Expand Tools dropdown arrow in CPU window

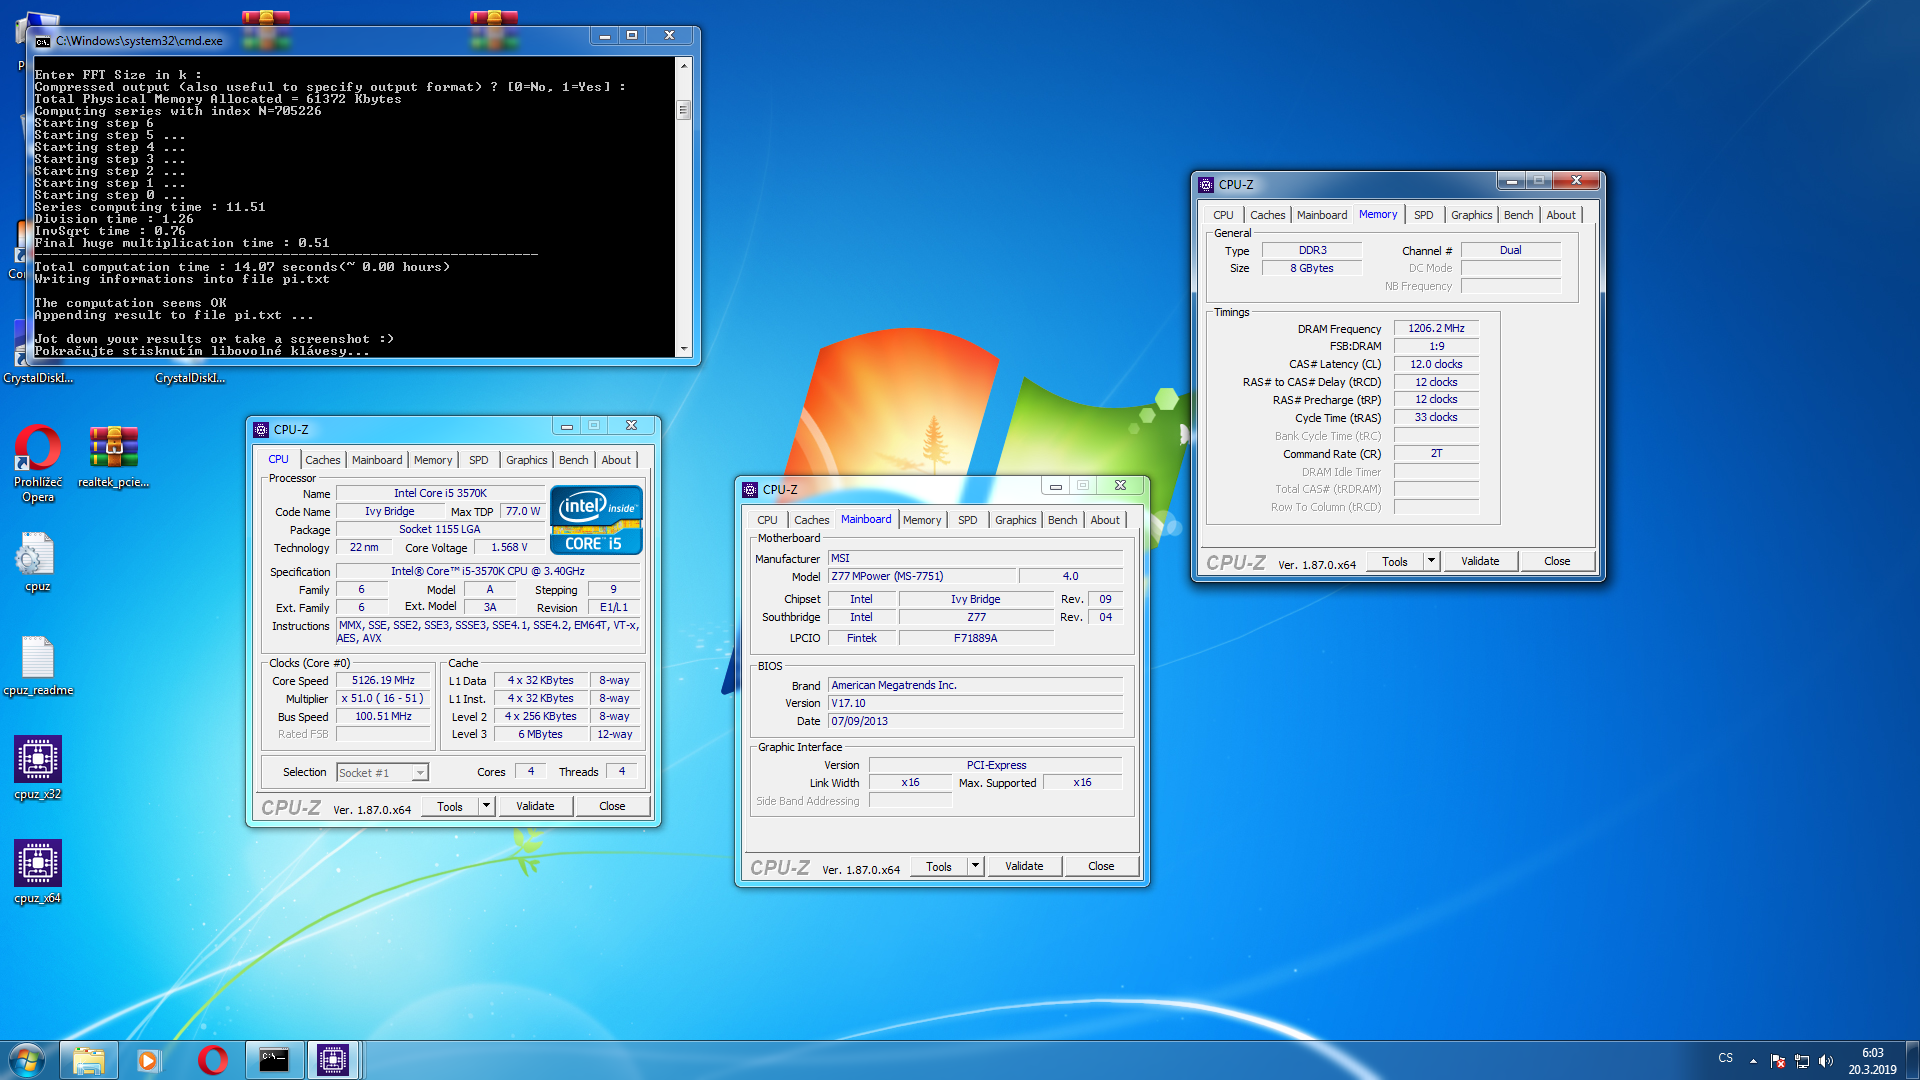pos(486,806)
